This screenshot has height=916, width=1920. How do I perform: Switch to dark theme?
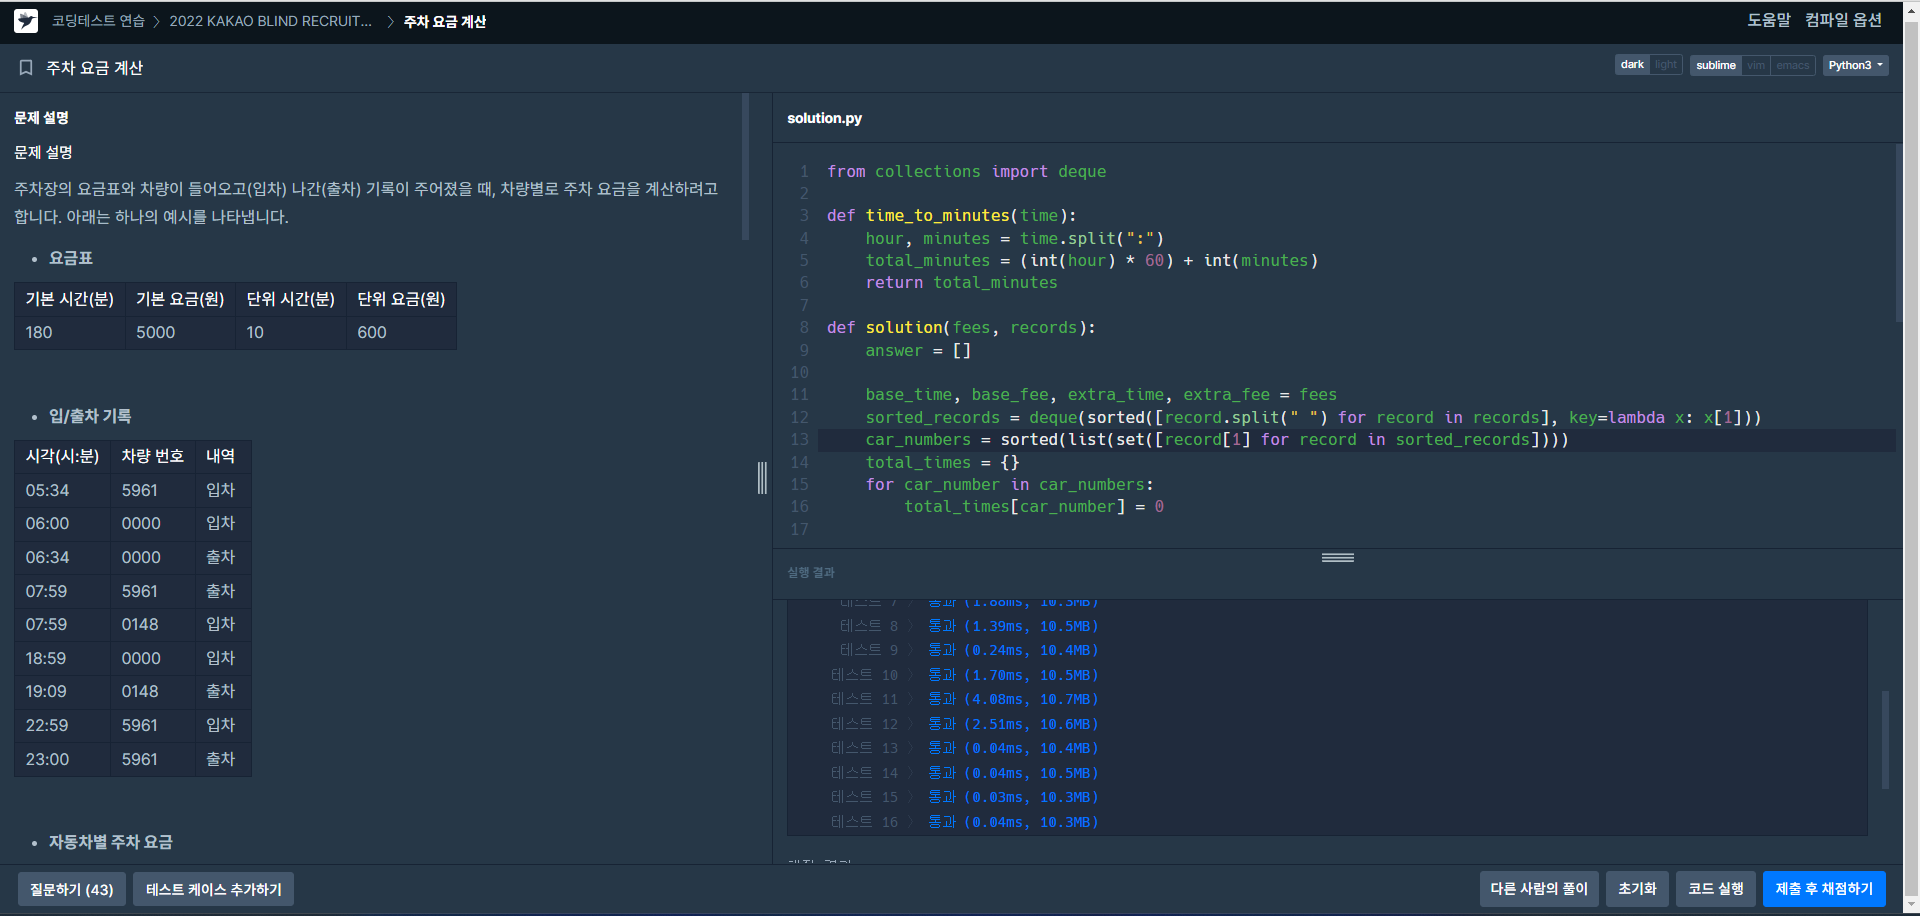1632,65
